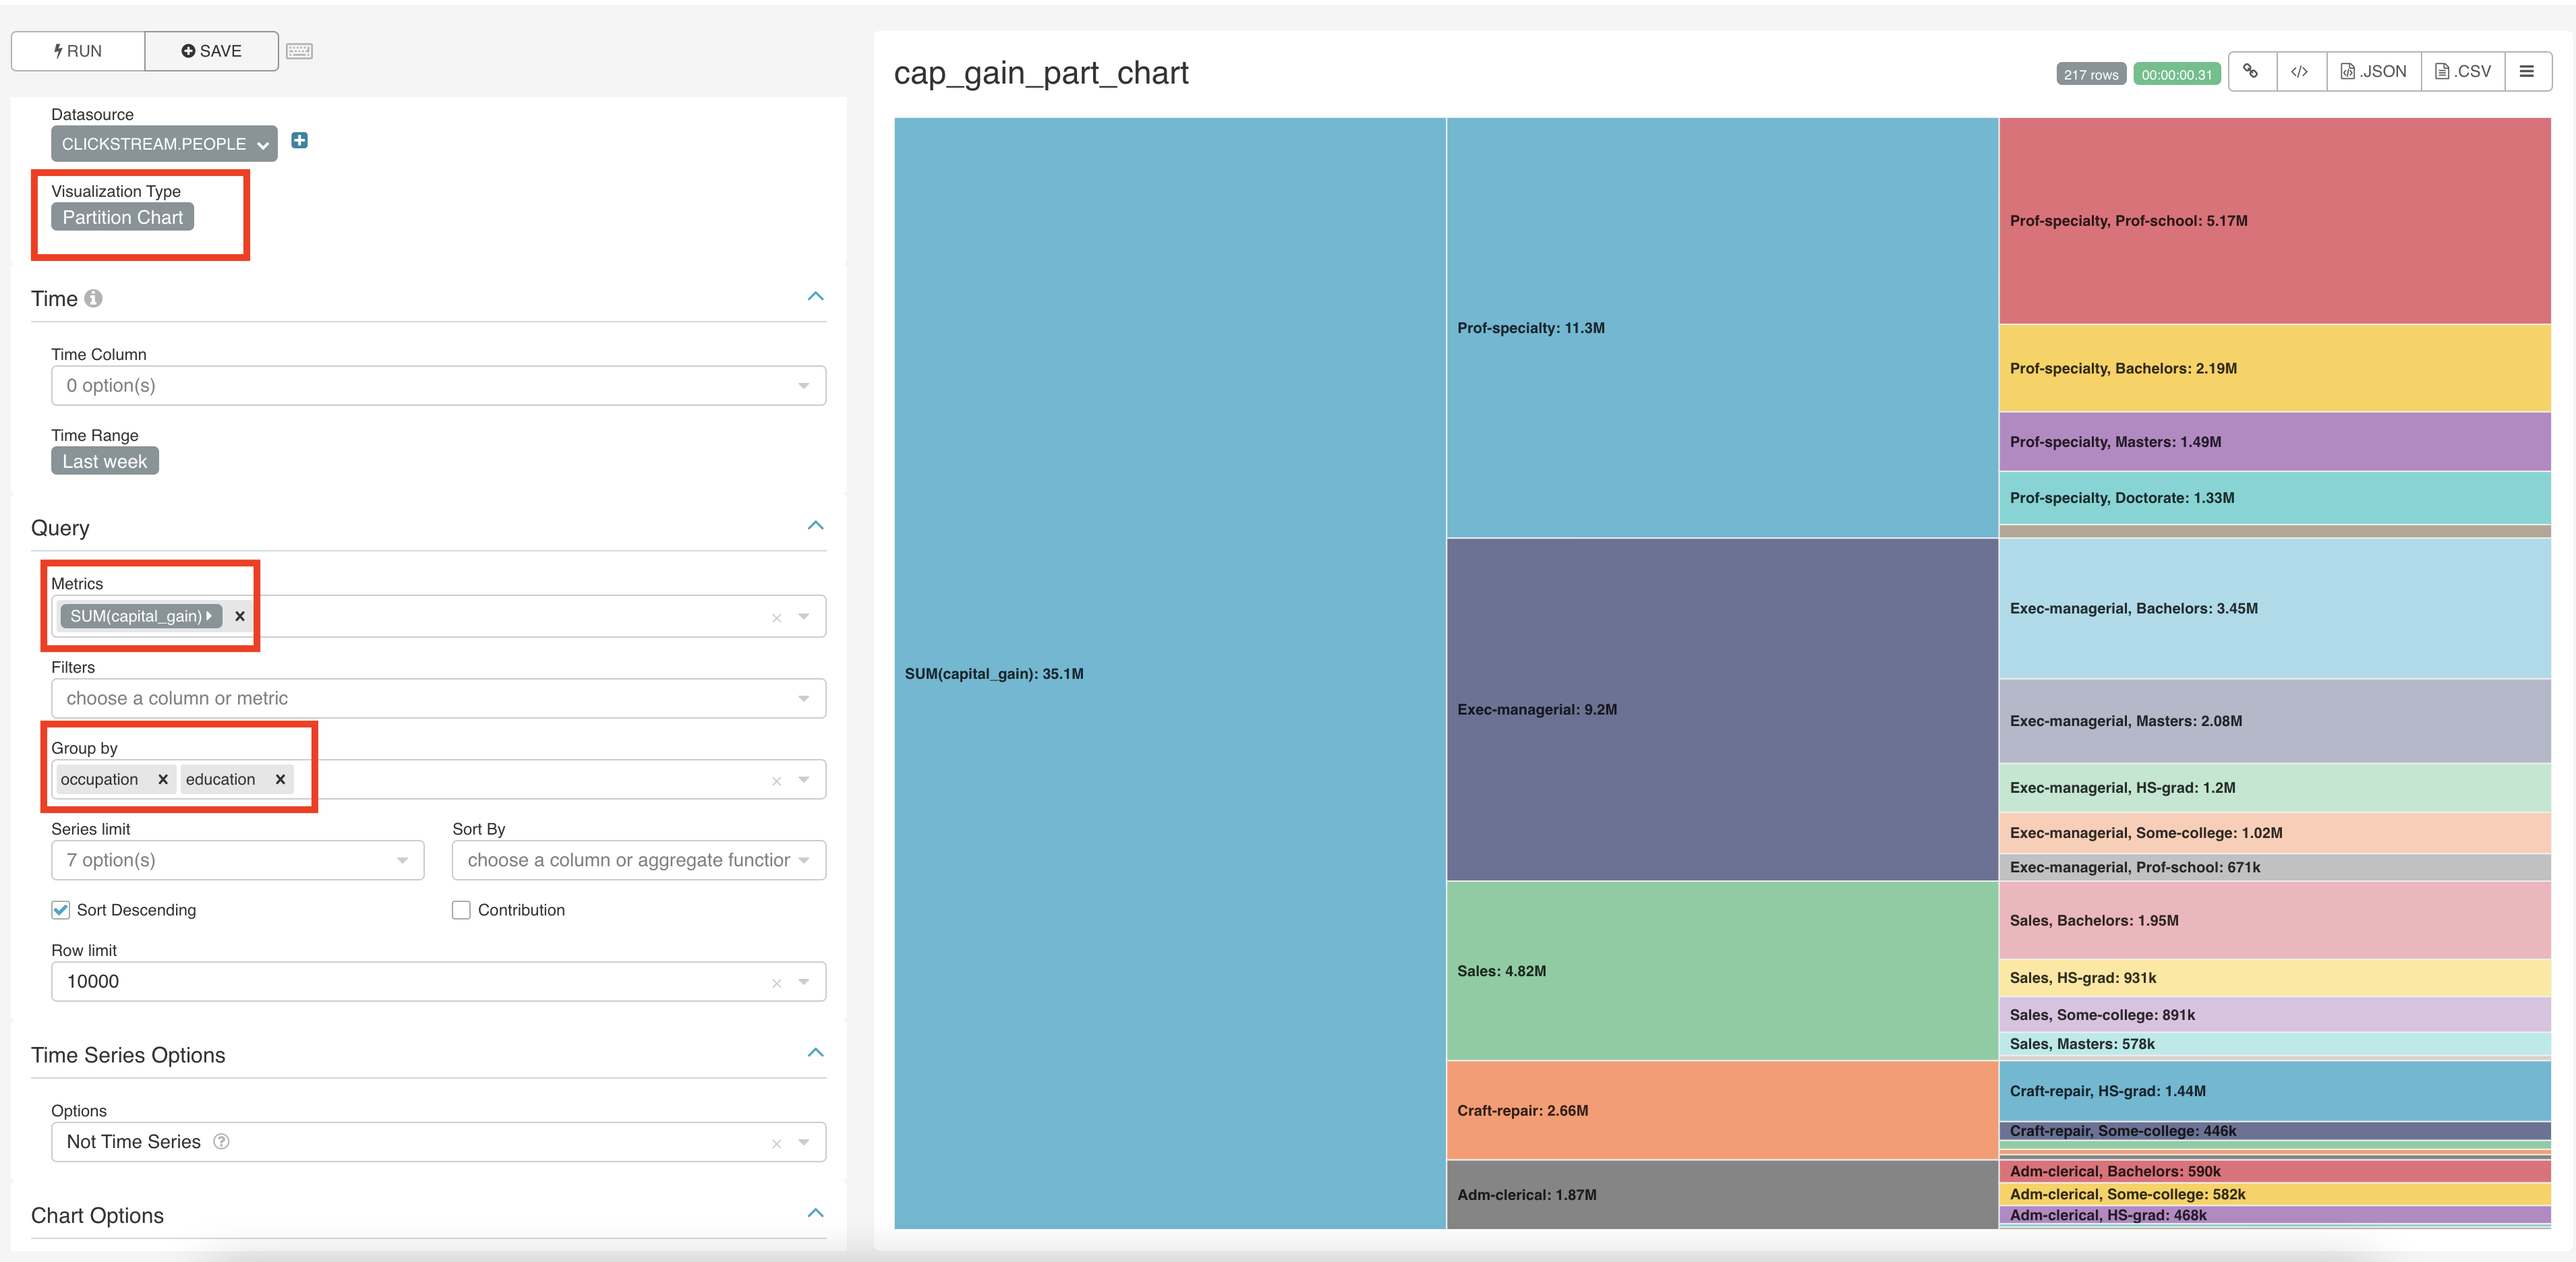
Task: Click Not Time Series help icon
Action: coord(222,1141)
